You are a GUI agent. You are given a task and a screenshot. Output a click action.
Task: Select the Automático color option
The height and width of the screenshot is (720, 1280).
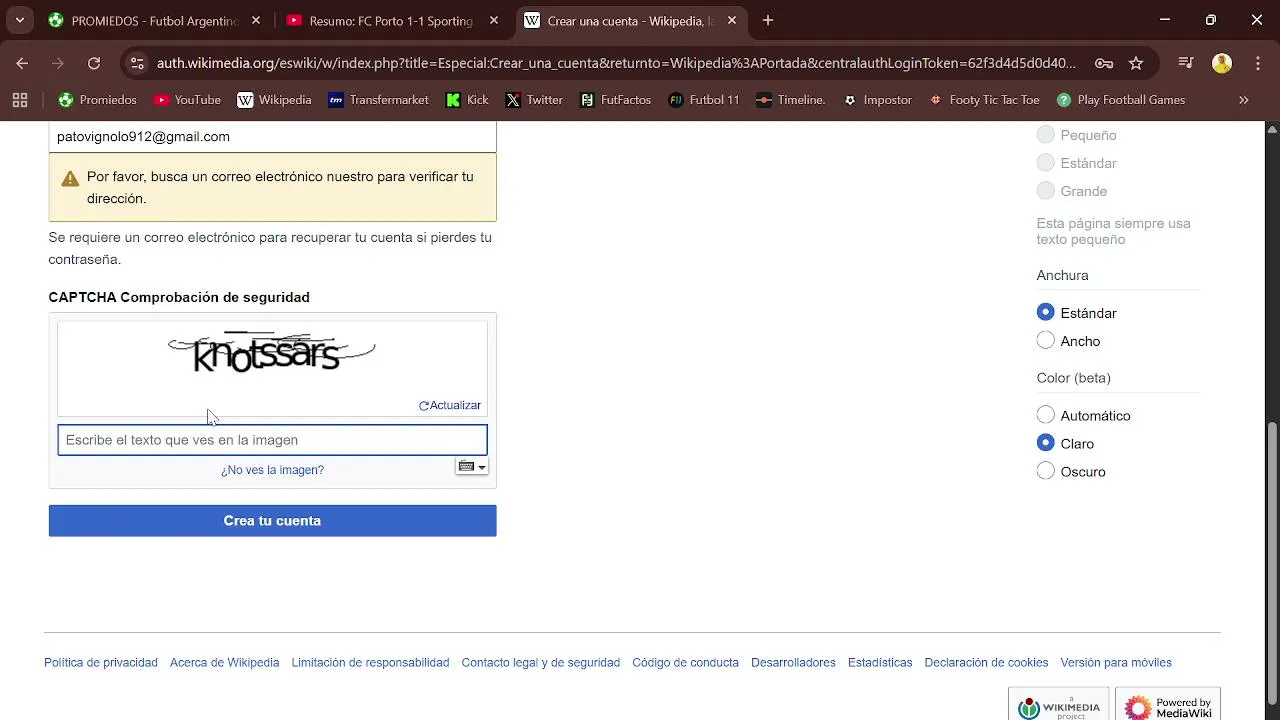point(1046,415)
